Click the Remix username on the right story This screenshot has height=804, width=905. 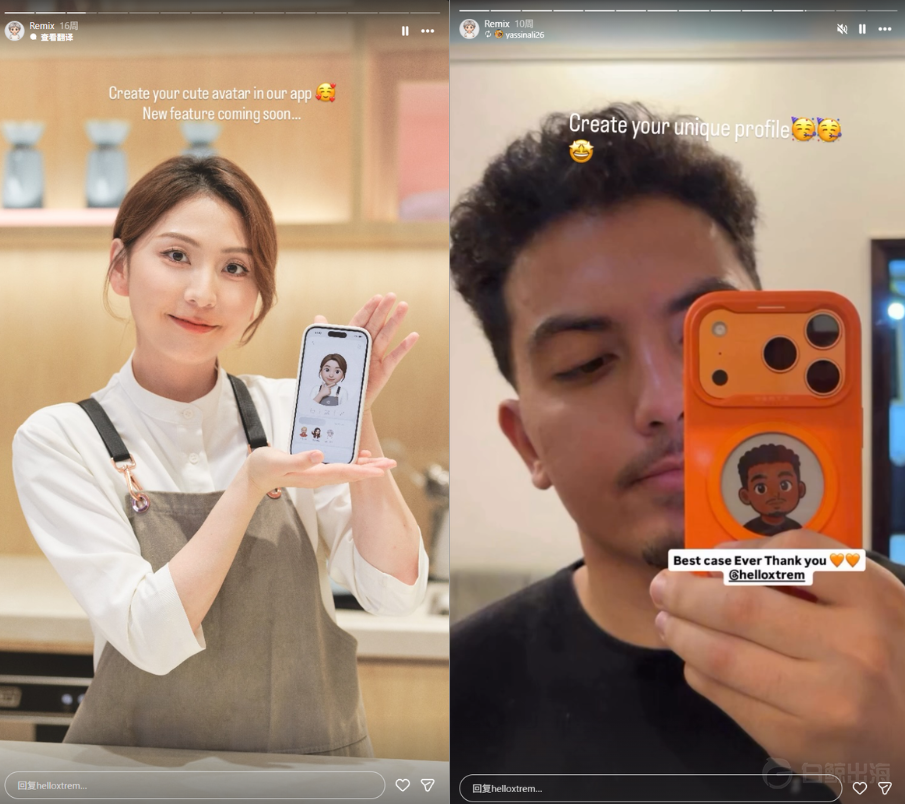pyautogui.click(x=496, y=24)
